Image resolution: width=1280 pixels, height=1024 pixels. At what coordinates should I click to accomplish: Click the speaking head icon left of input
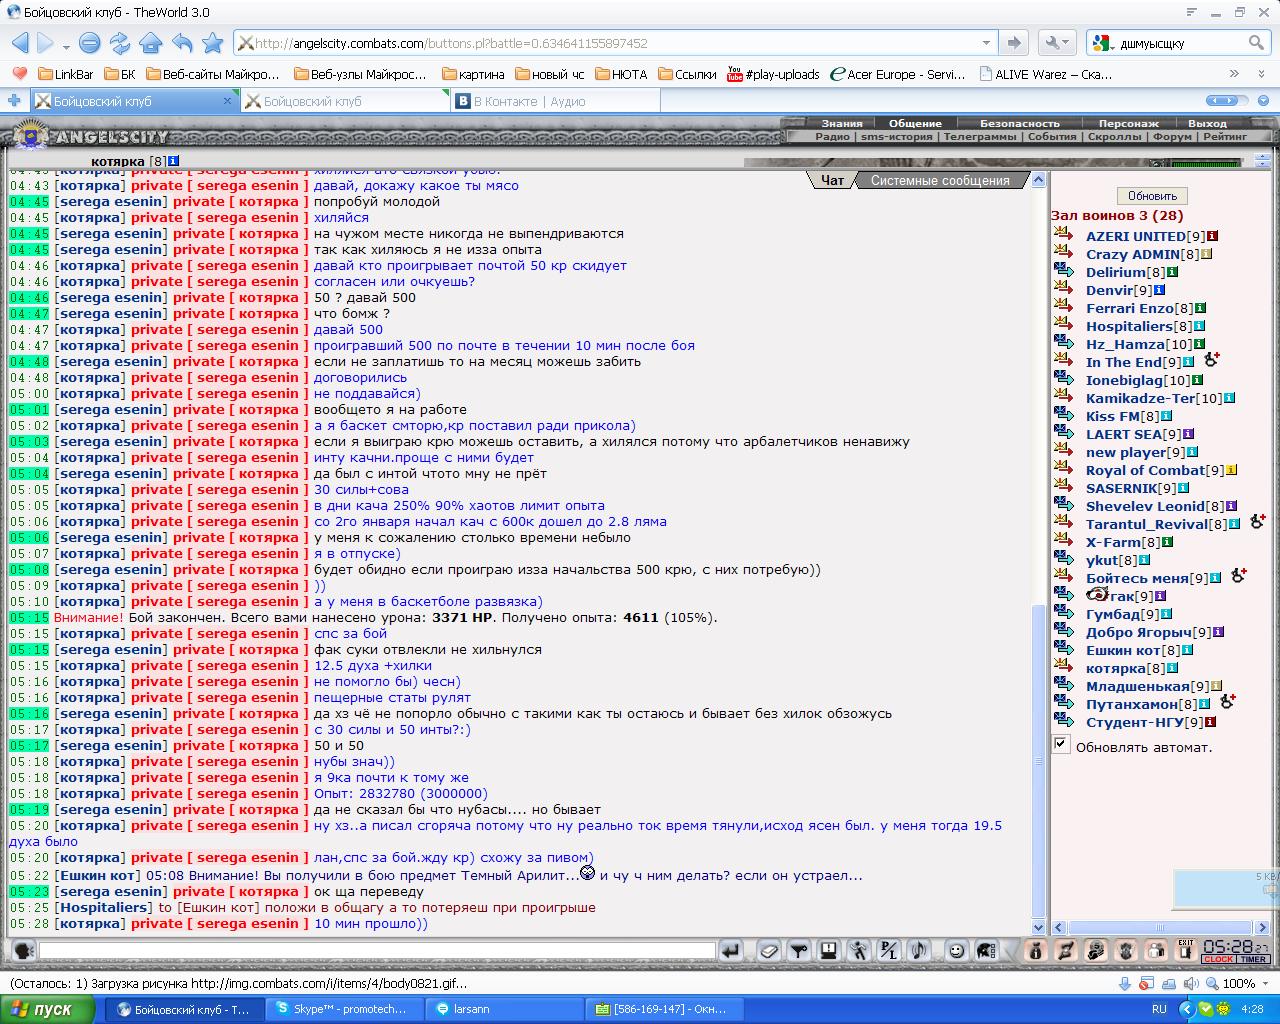22,950
